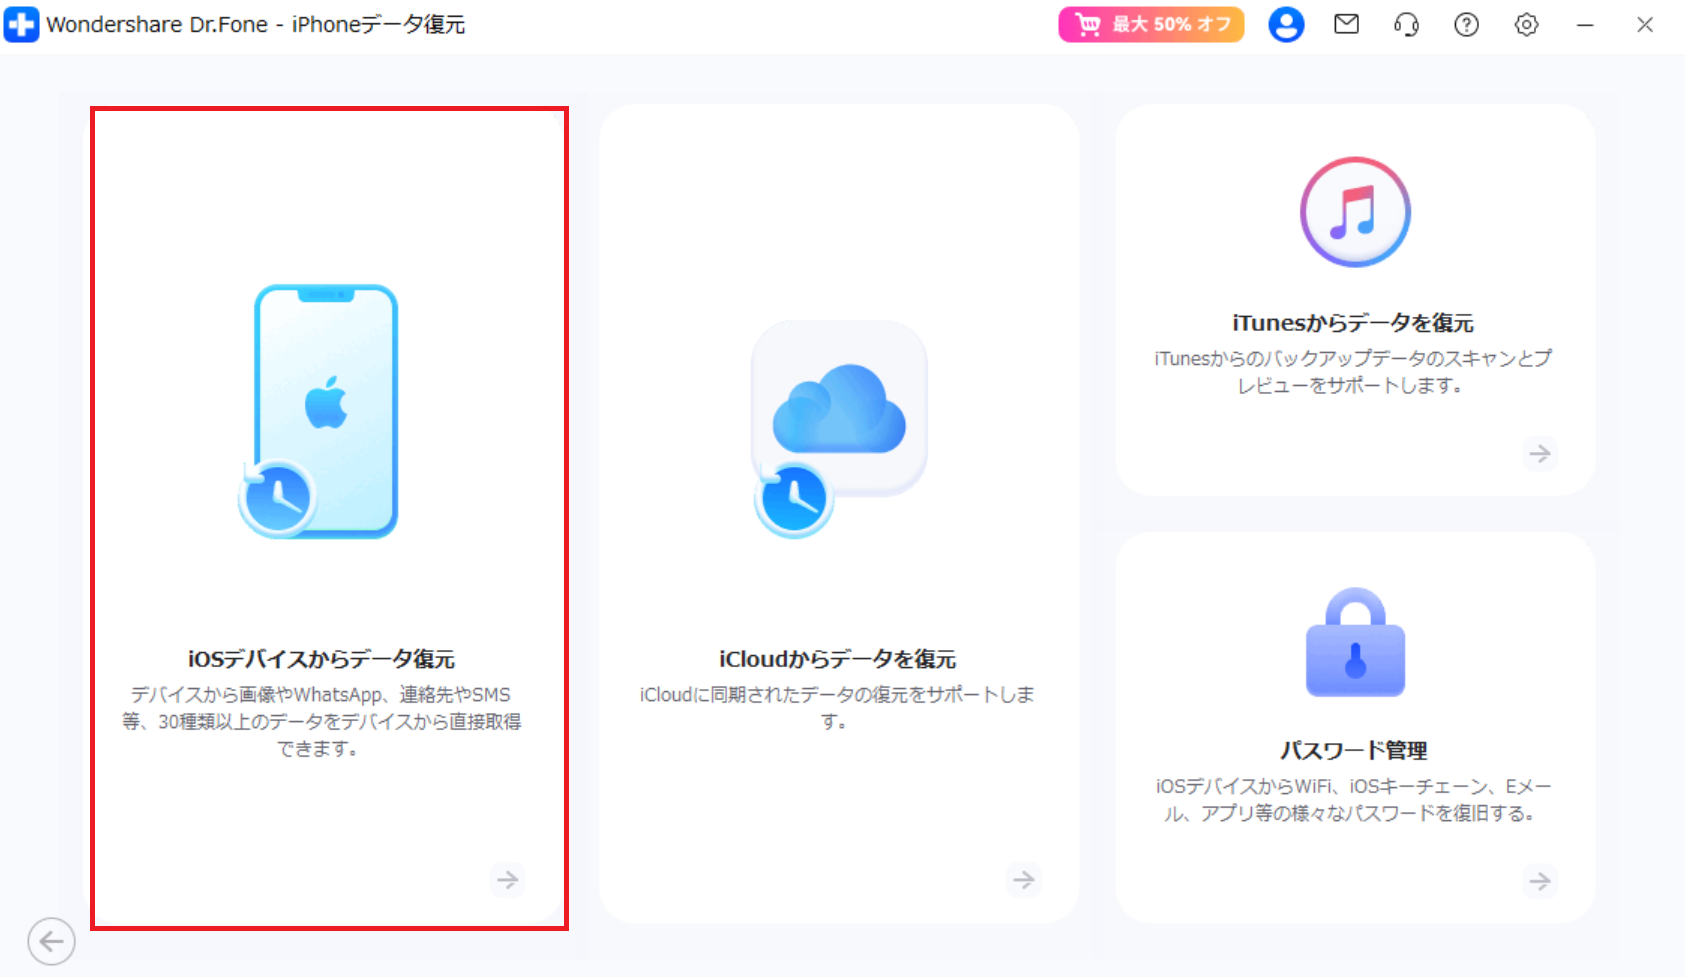The height and width of the screenshot is (977, 1685).
Task: Go back with the circular left arrow
Action: 51,941
